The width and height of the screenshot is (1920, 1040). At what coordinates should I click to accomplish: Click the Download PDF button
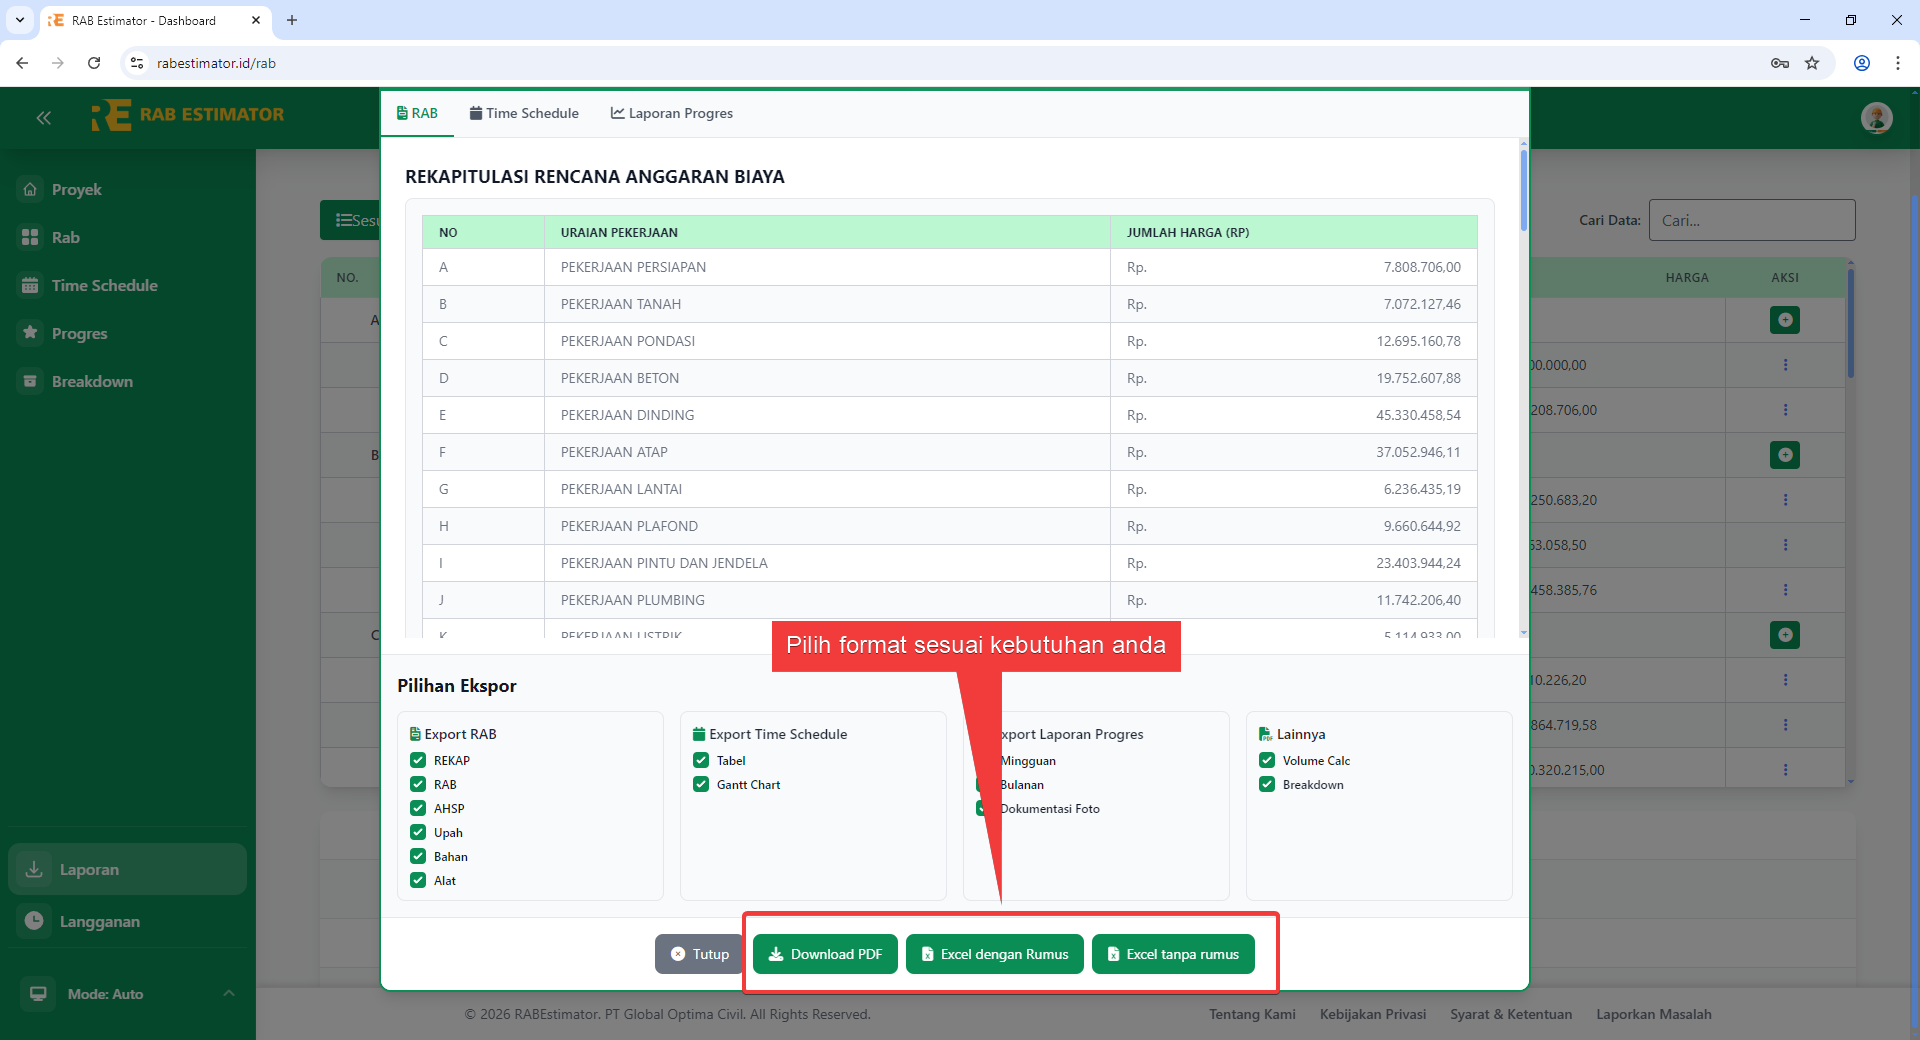point(824,953)
